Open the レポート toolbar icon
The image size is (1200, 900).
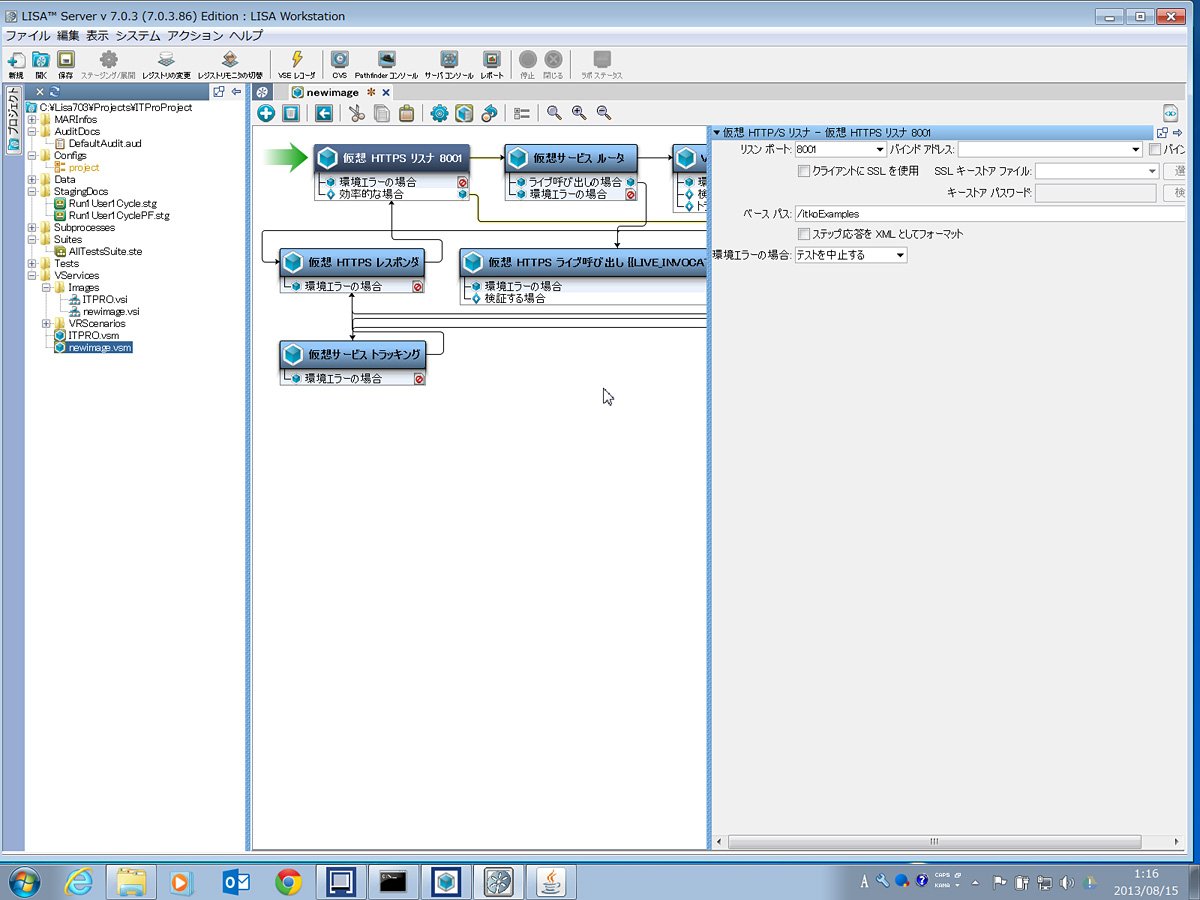coord(492,60)
